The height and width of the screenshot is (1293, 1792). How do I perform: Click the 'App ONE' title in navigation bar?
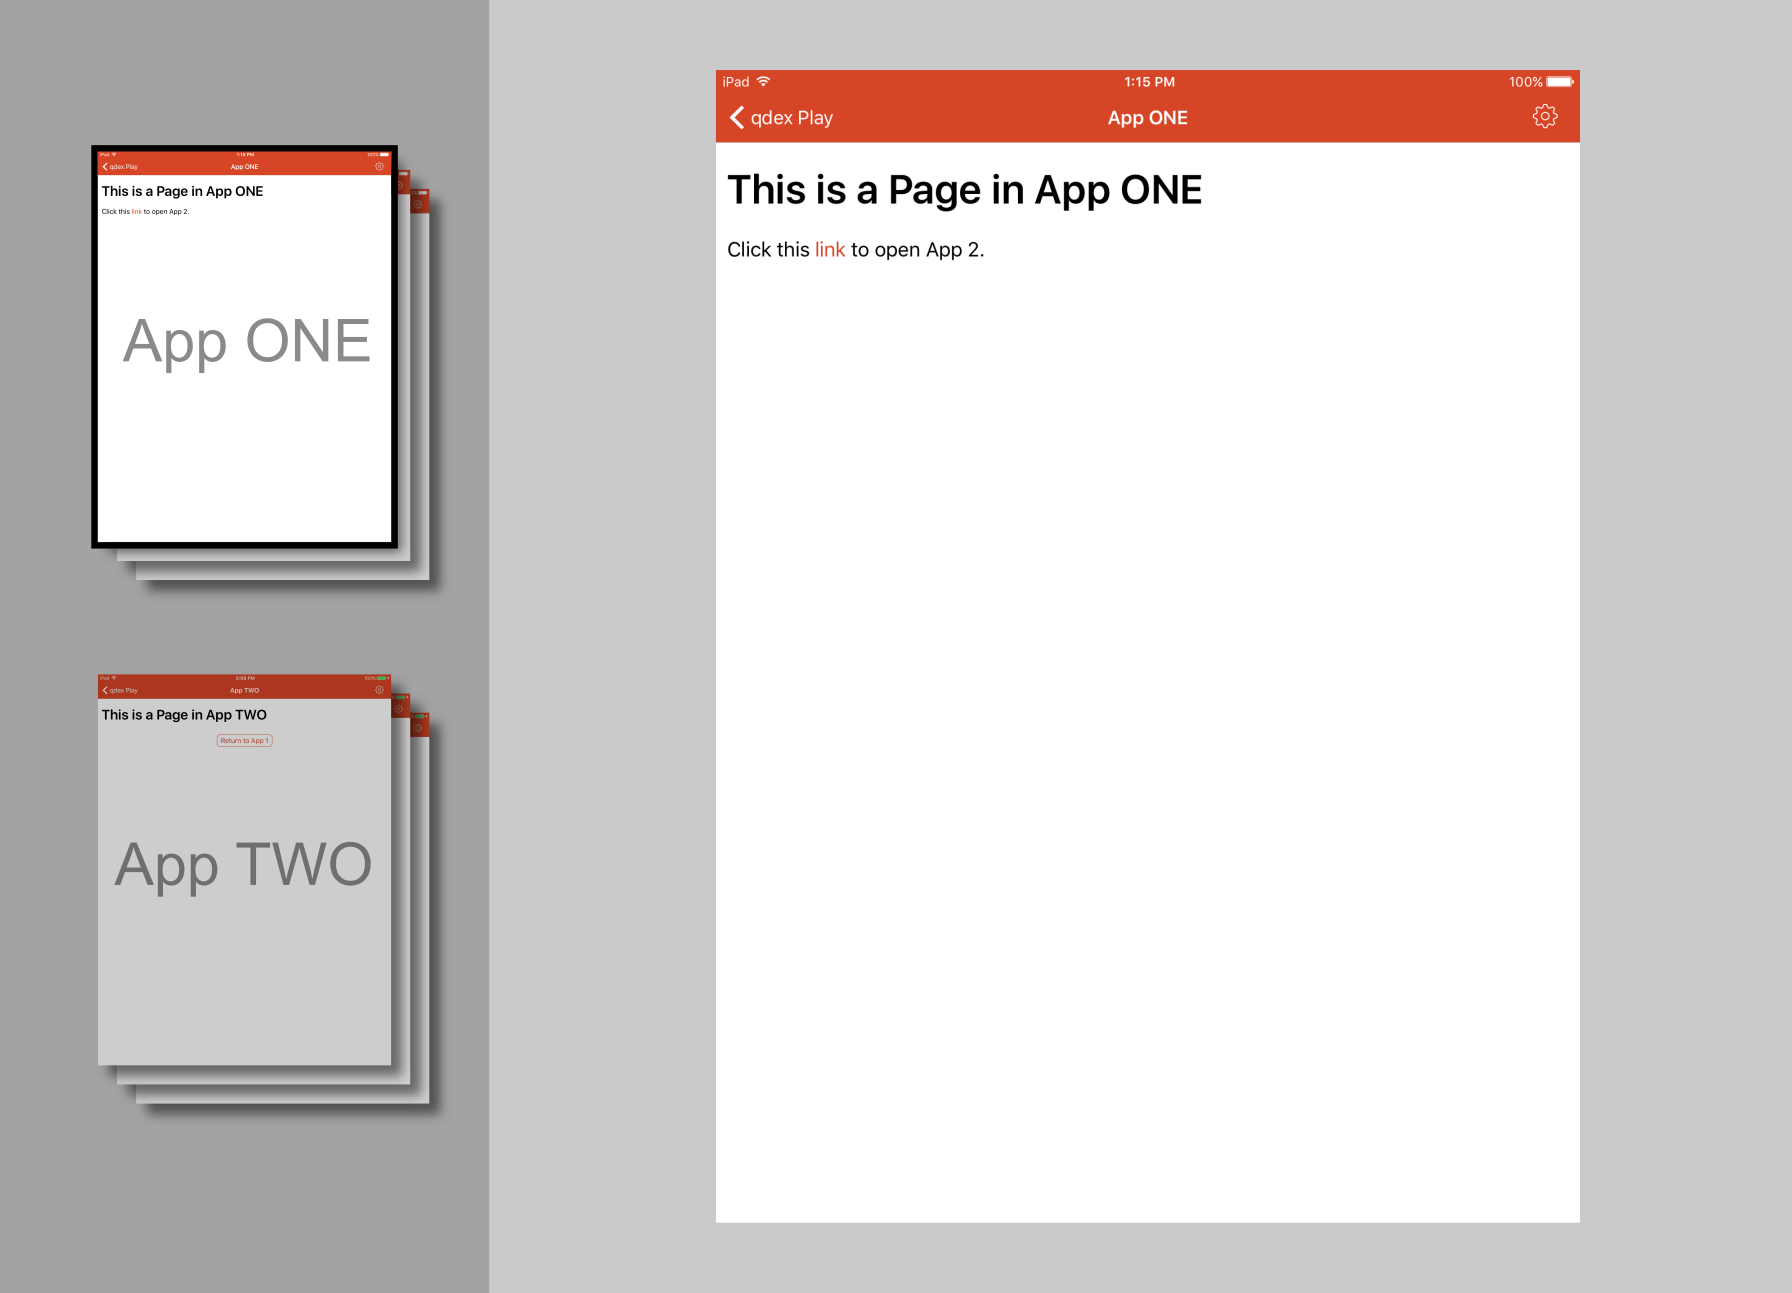coord(1148,118)
